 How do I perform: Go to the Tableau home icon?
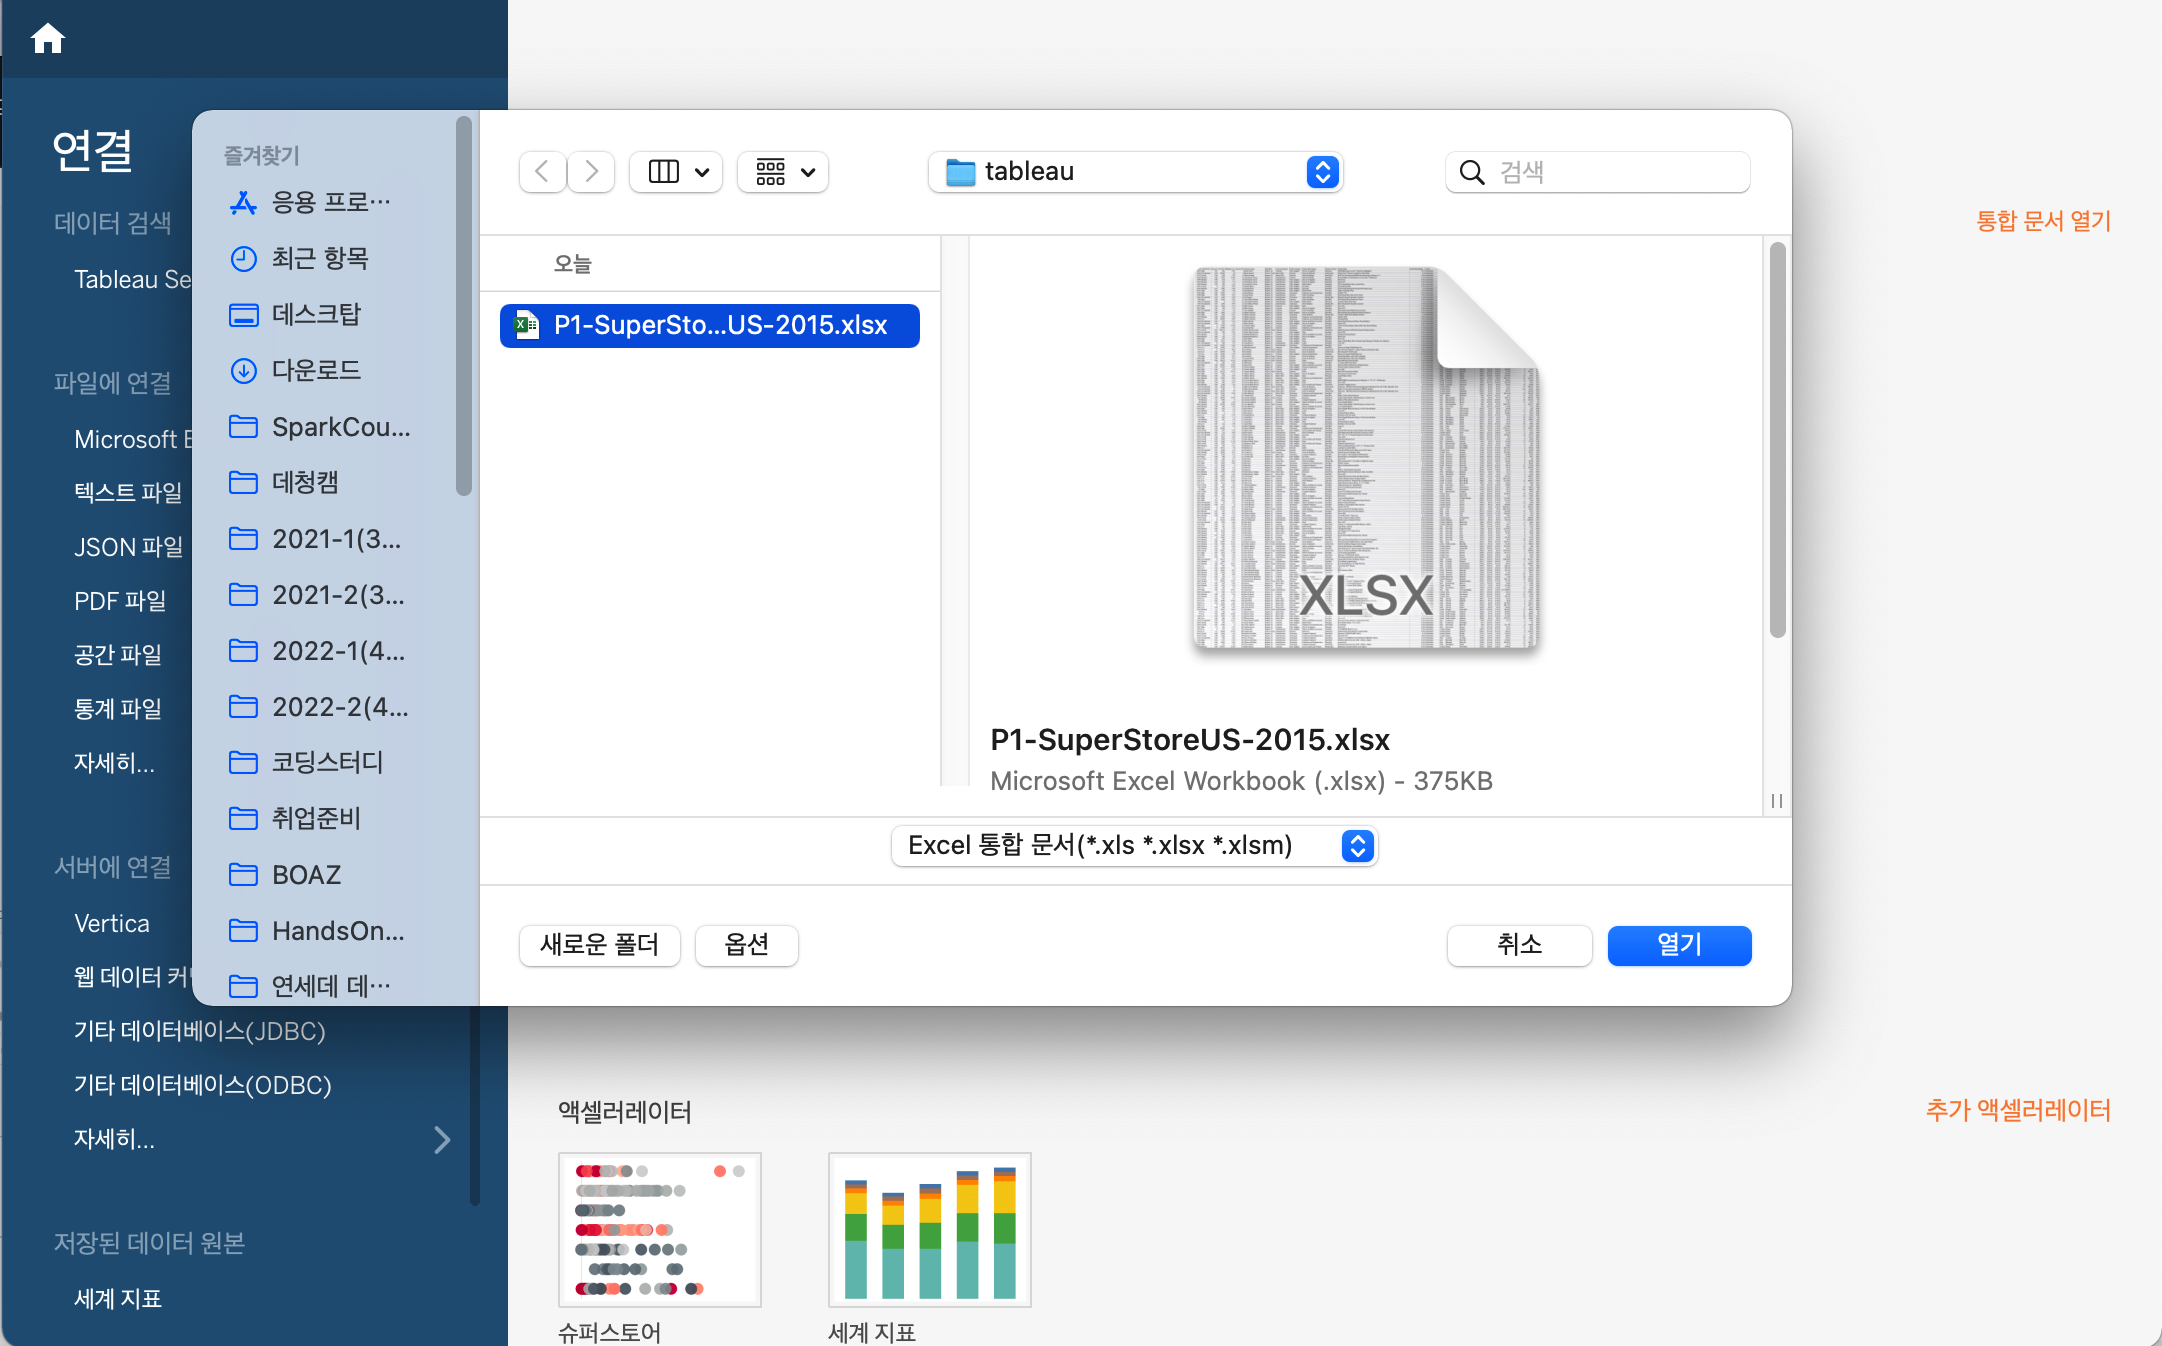[x=48, y=39]
